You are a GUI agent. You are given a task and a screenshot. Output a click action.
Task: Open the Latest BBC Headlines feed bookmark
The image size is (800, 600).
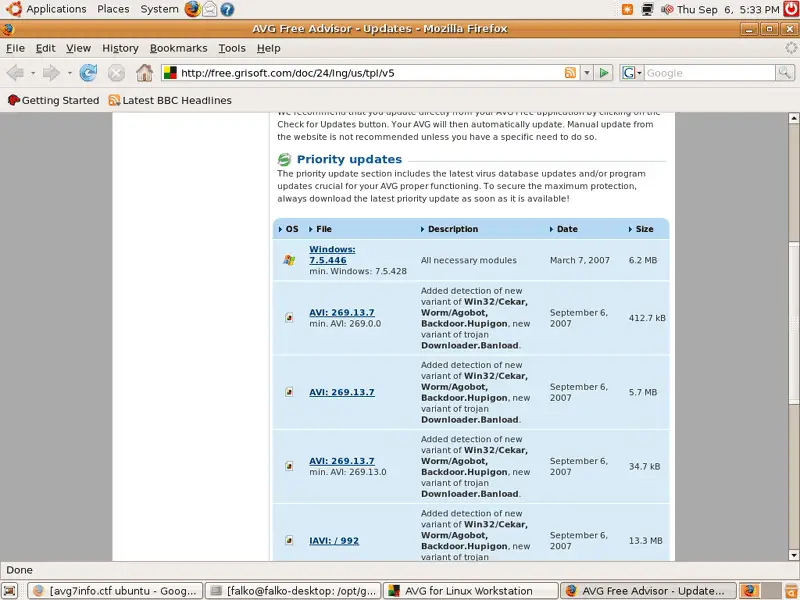tap(170, 101)
